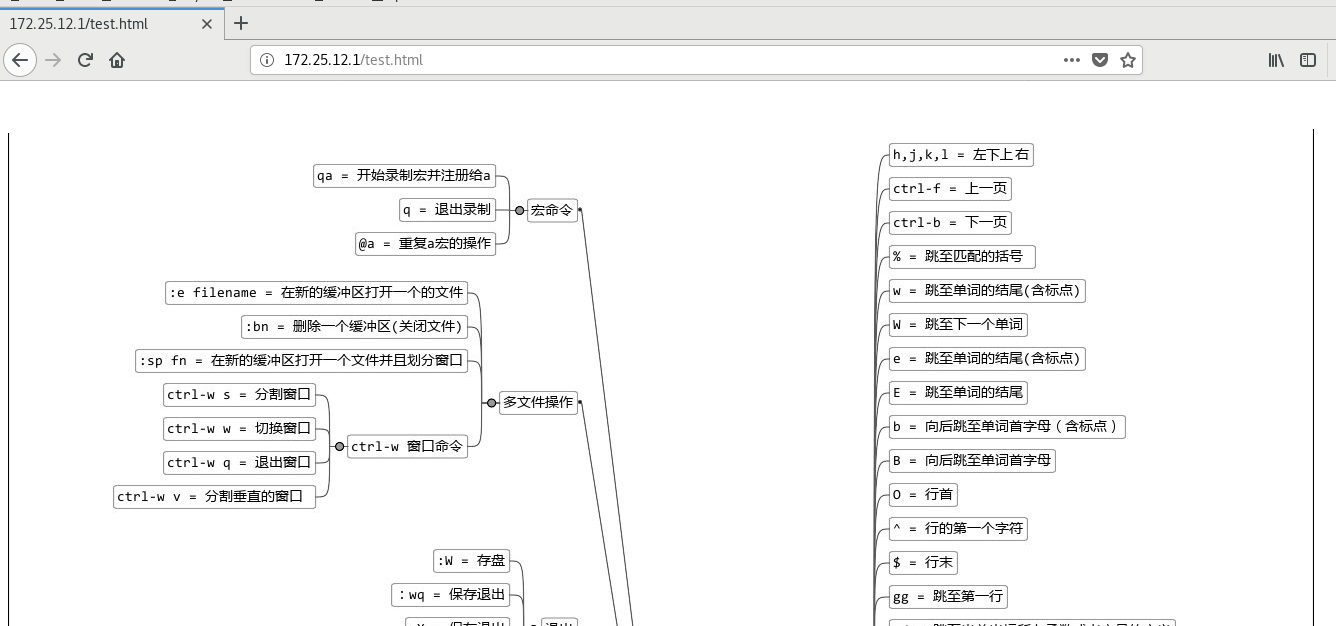The height and width of the screenshot is (626, 1336).
Task: Click the 'ctrl-w s = 分割窗口' node
Action: [239, 395]
